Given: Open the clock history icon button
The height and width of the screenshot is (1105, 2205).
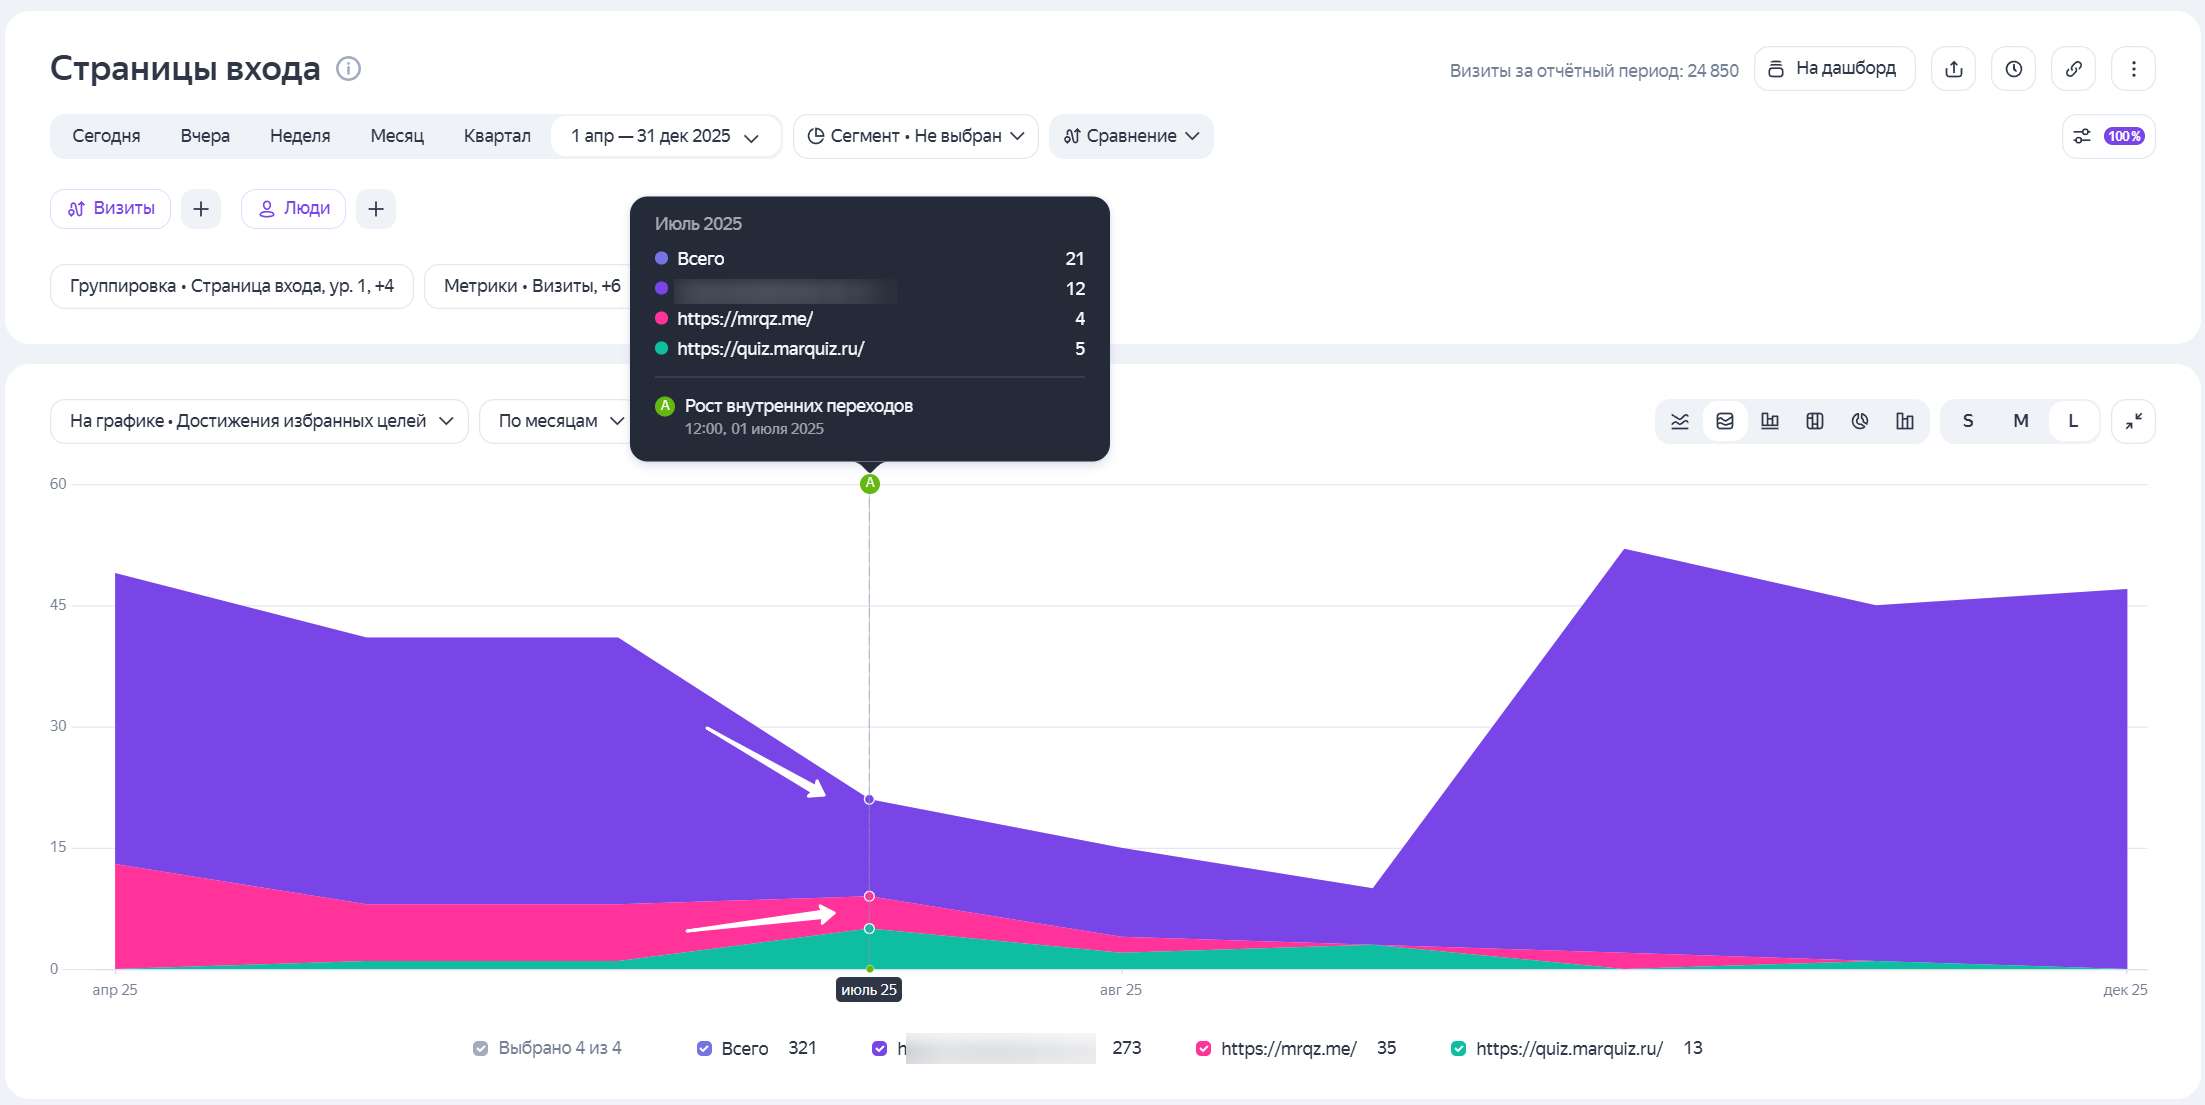Looking at the screenshot, I should click(x=2014, y=69).
